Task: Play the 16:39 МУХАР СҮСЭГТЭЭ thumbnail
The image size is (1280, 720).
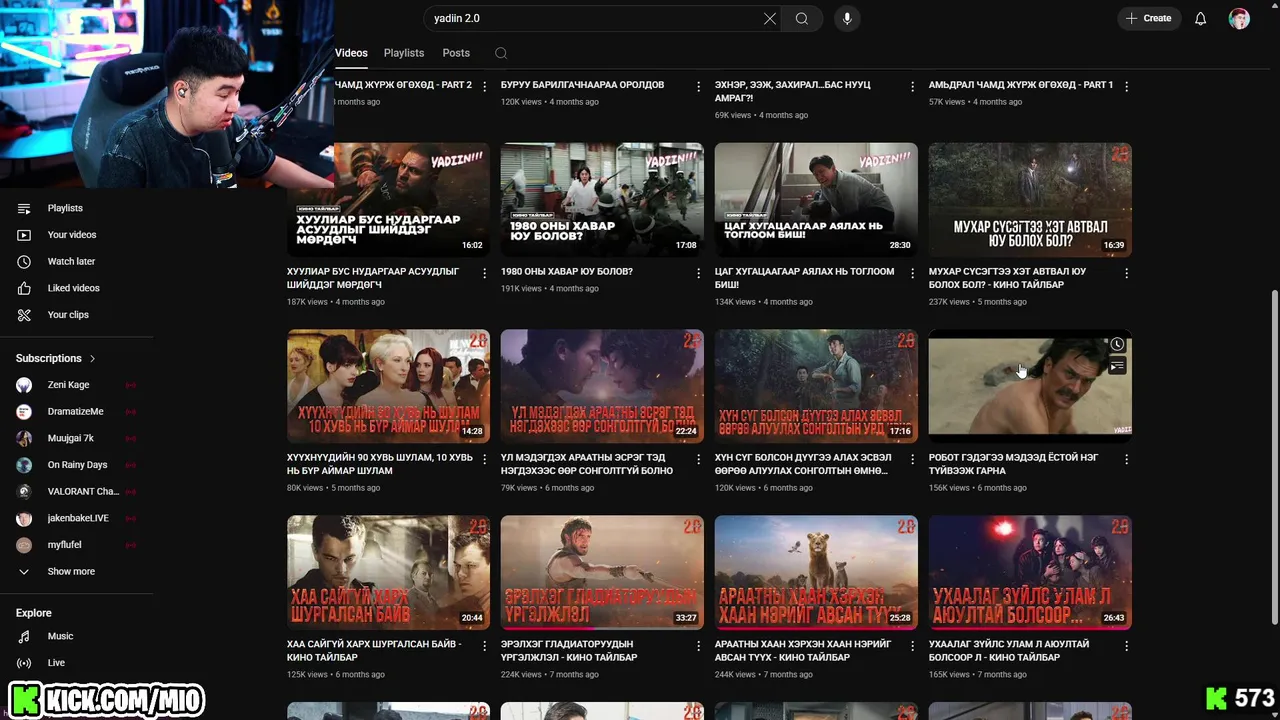Action: pyautogui.click(x=1030, y=200)
